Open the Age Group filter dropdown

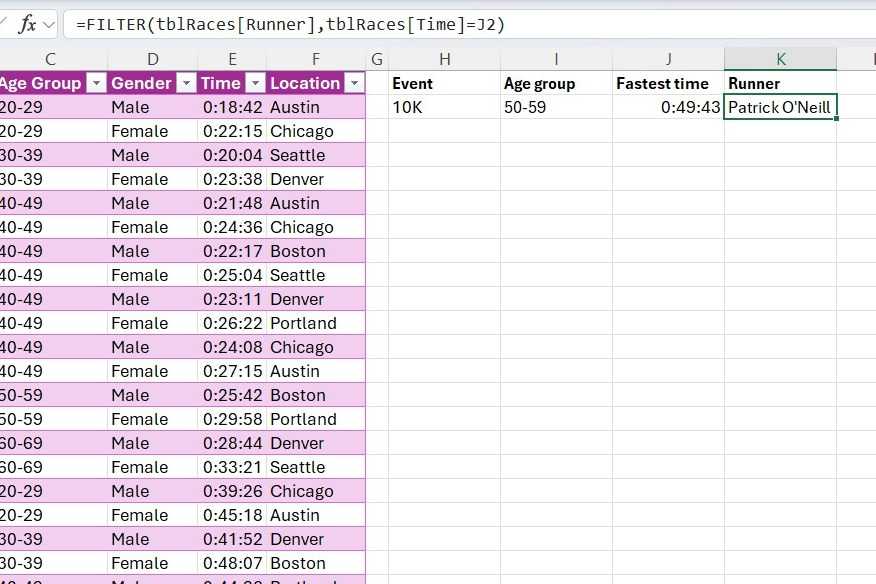point(97,83)
